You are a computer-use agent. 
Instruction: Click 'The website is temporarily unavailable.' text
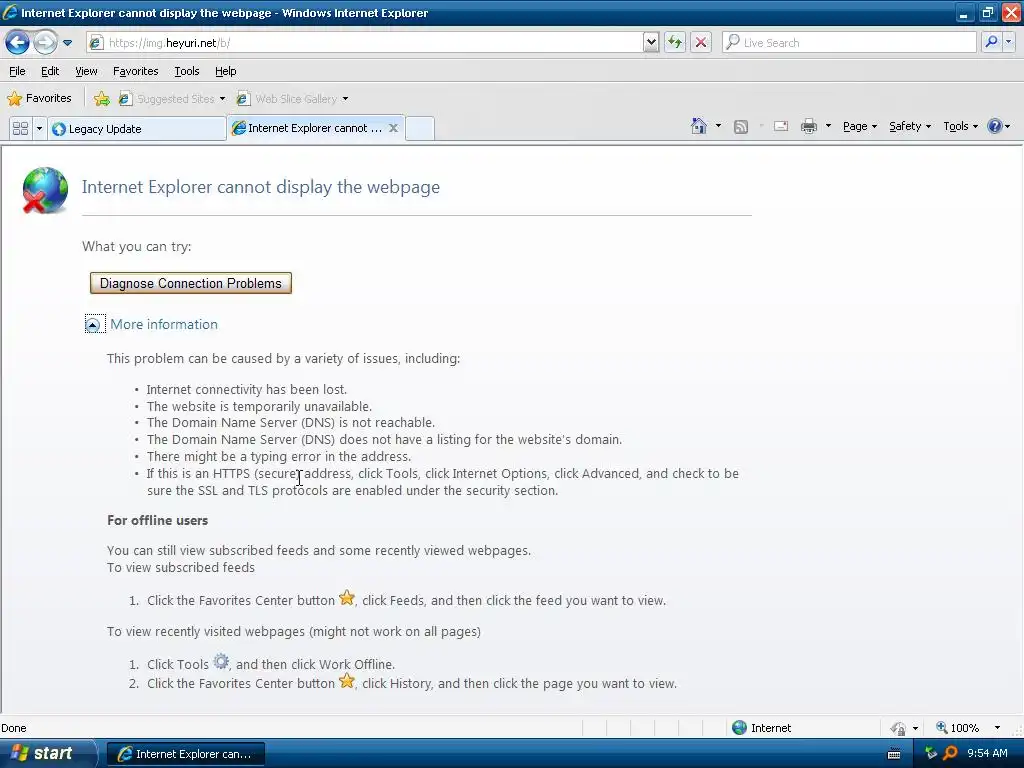[259, 407]
